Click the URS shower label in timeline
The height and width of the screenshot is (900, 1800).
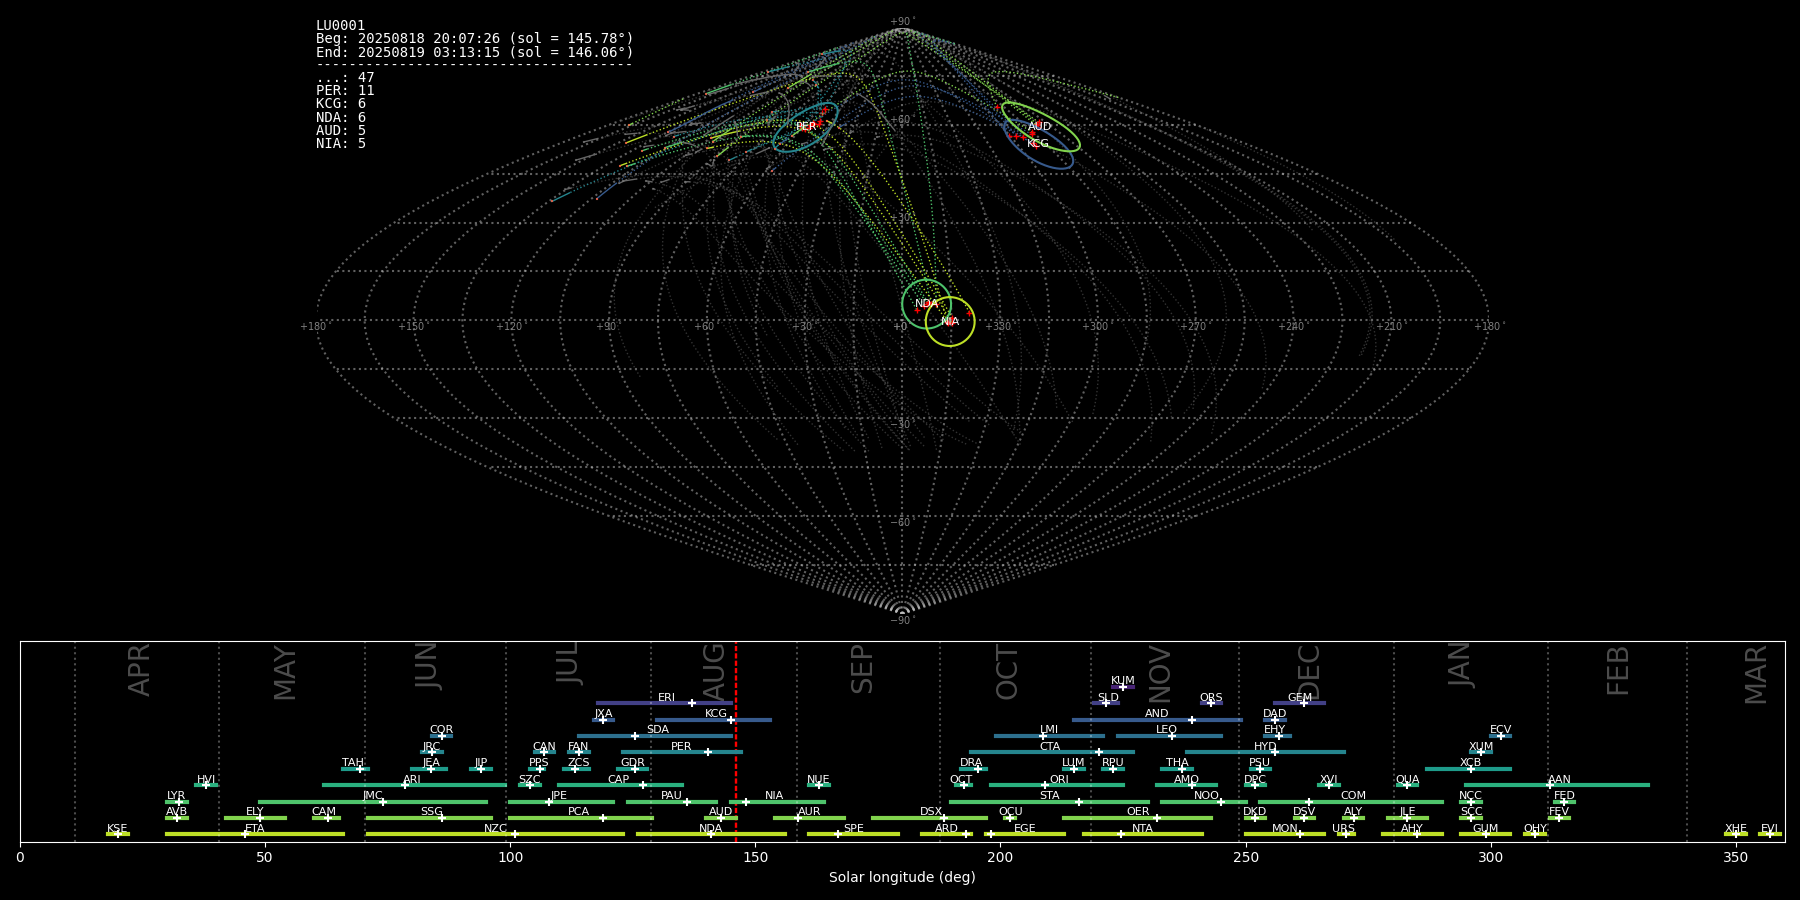[1344, 829]
